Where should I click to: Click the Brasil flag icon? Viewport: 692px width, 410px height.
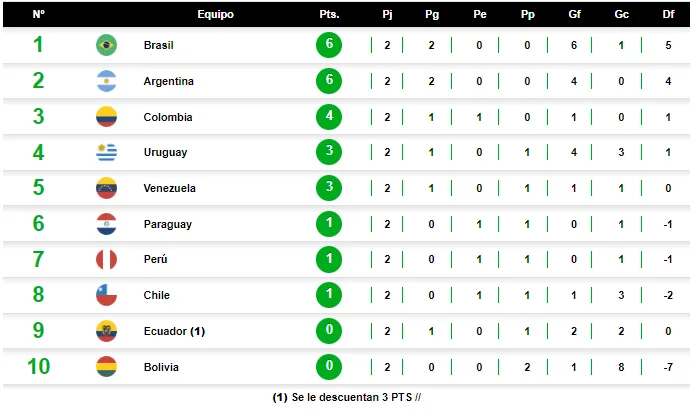click(106, 45)
